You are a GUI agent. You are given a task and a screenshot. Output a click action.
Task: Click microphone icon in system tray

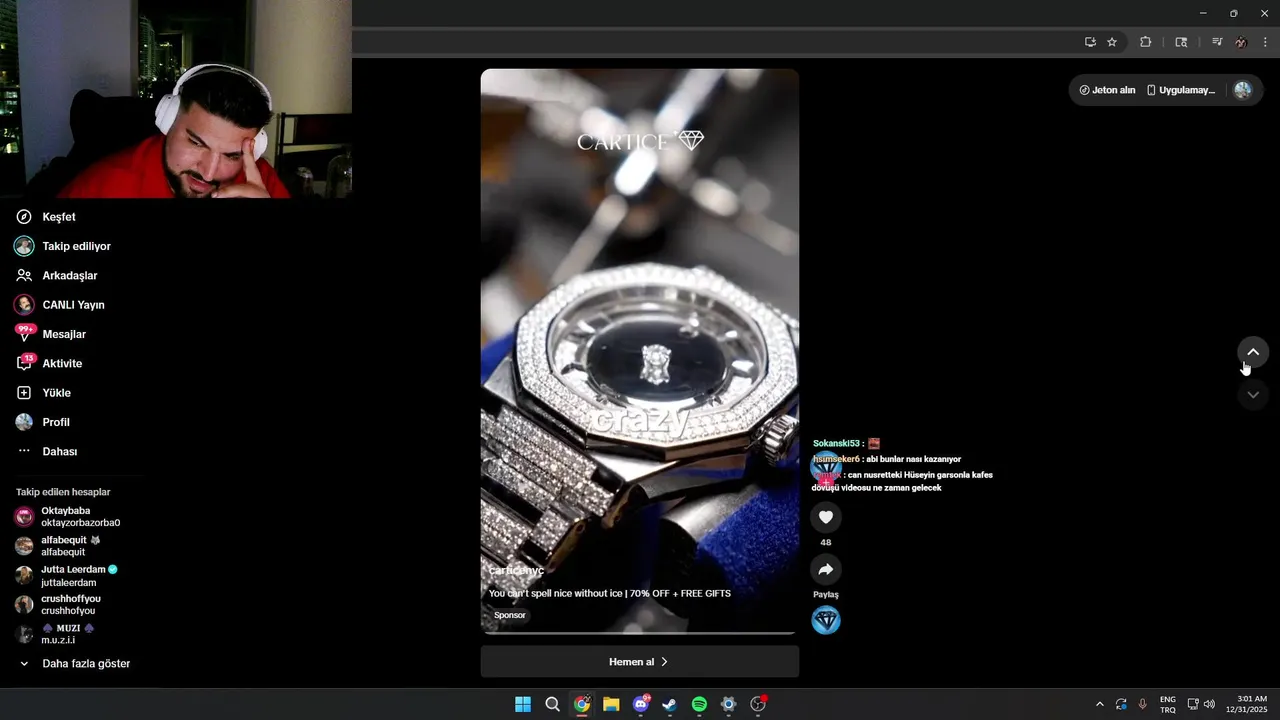pyautogui.click(x=1142, y=704)
